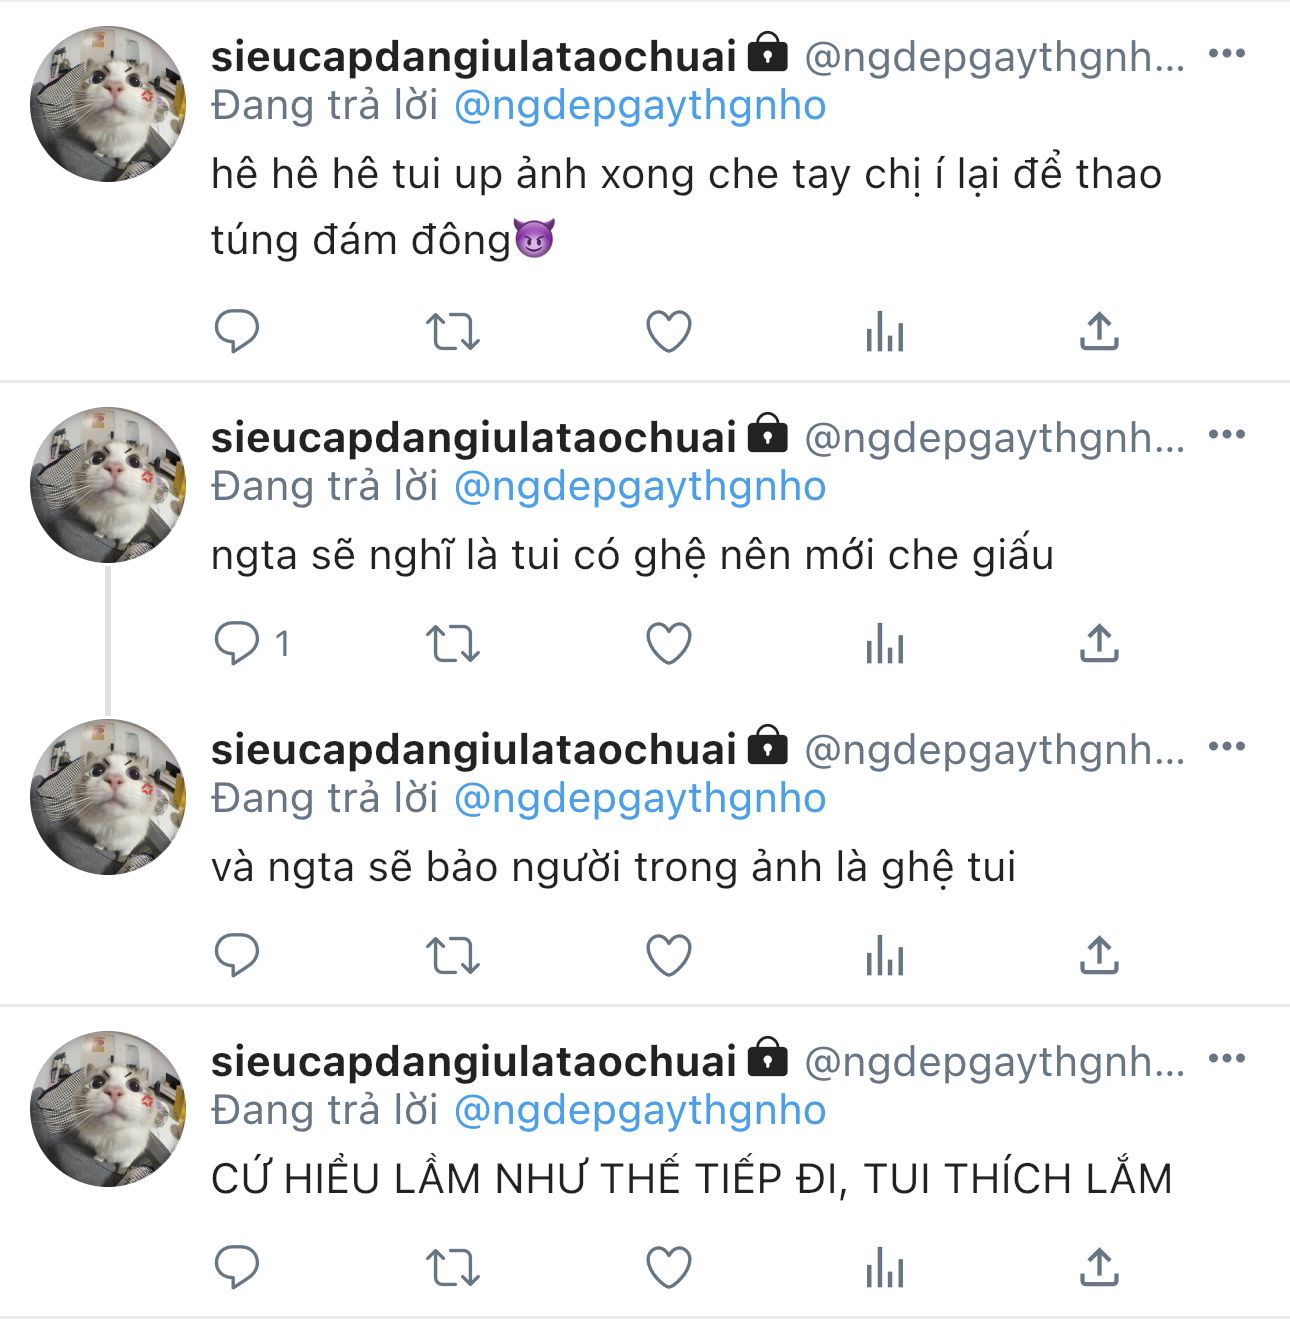This screenshot has height=1319, width=1290.
Task: Open the sieucapdangiulataochuai name on the last tweet
Action: (473, 1062)
